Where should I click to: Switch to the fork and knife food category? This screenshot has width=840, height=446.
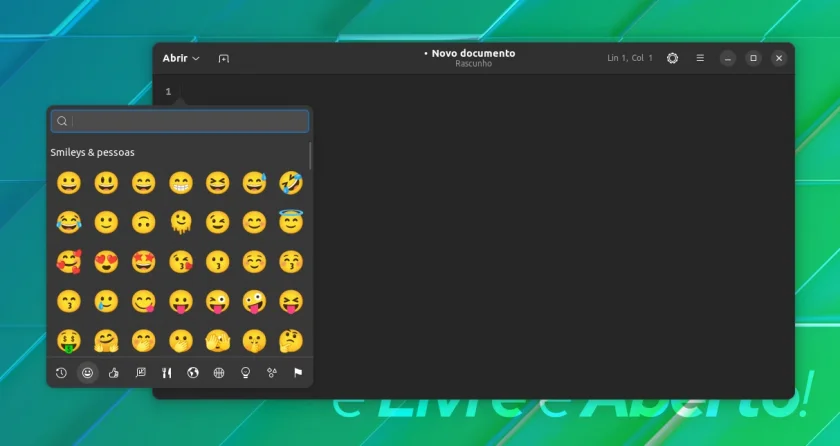click(167, 373)
